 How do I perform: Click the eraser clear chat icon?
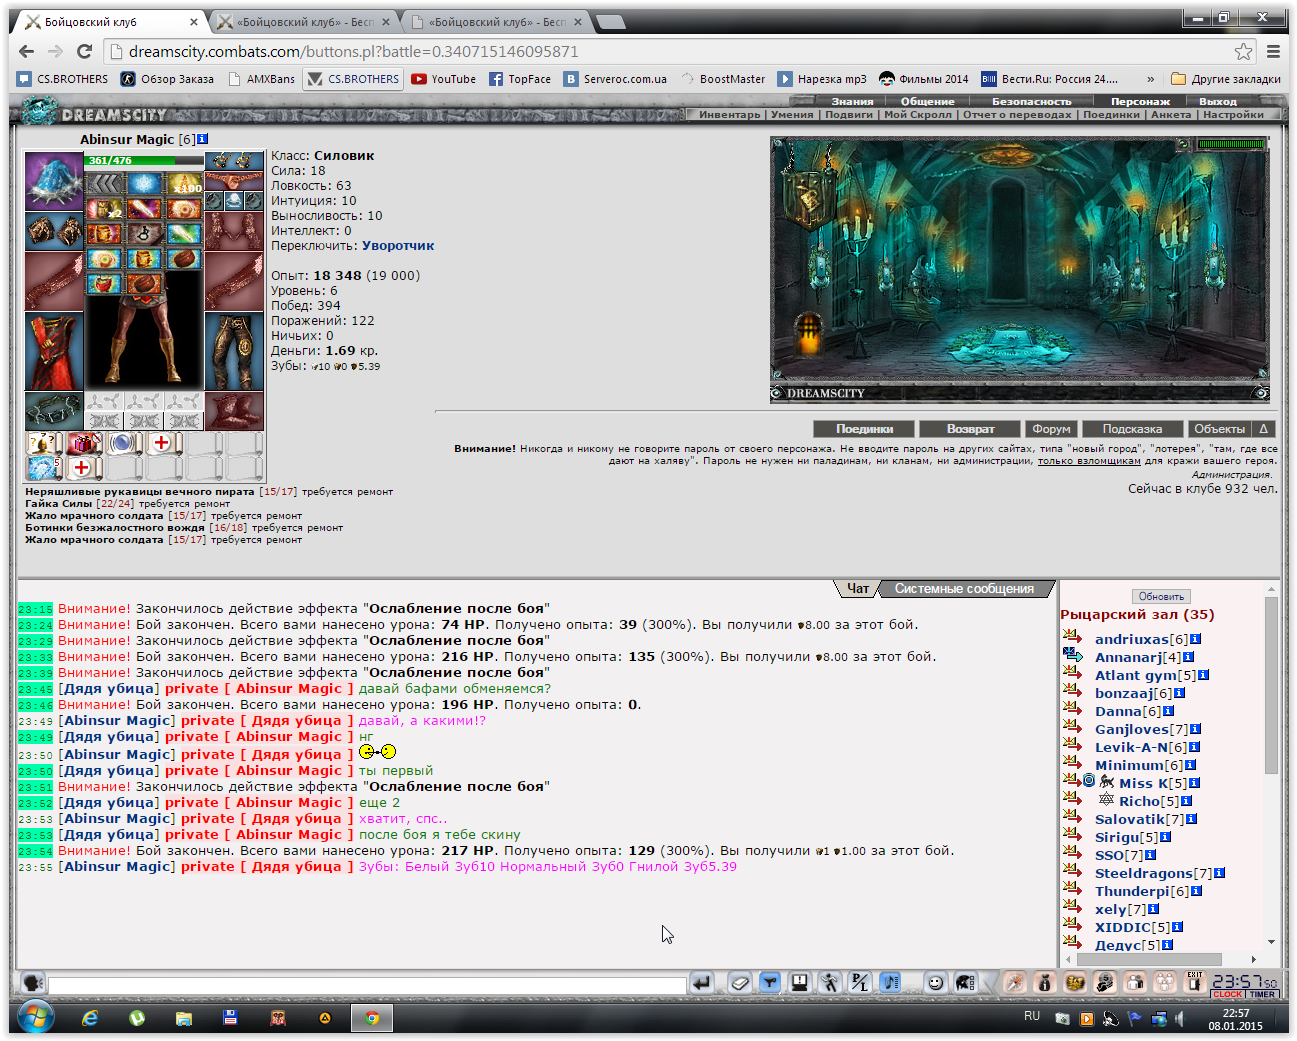(739, 983)
